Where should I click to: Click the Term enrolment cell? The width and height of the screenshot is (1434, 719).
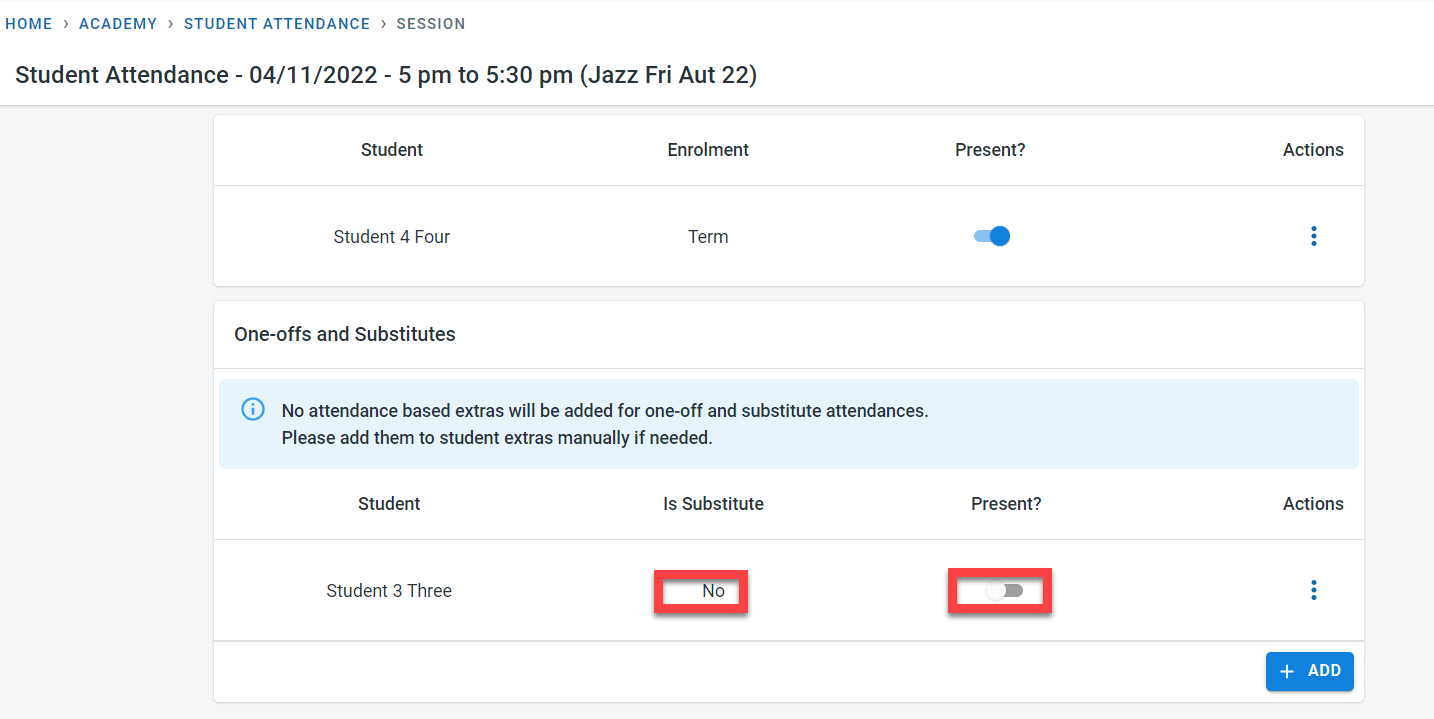pyautogui.click(x=708, y=237)
